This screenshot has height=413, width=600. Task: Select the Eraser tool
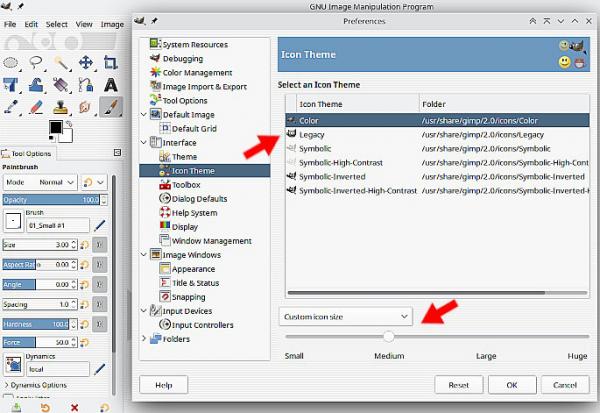tap(36, 107)
